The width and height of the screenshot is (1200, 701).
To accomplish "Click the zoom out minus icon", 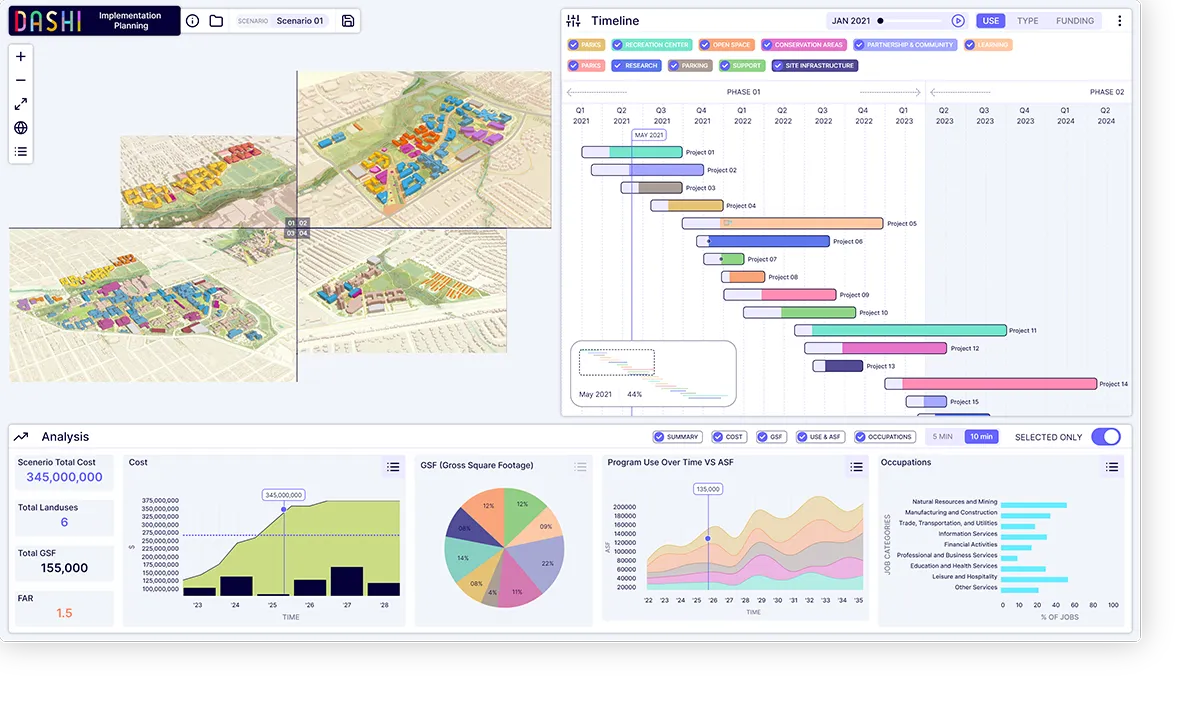I will 21,80.
